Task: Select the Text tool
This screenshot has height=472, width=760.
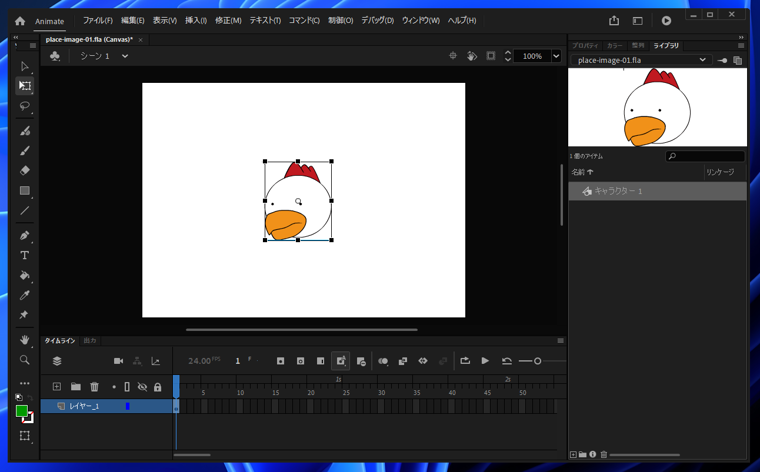Action: coord(25,256)
